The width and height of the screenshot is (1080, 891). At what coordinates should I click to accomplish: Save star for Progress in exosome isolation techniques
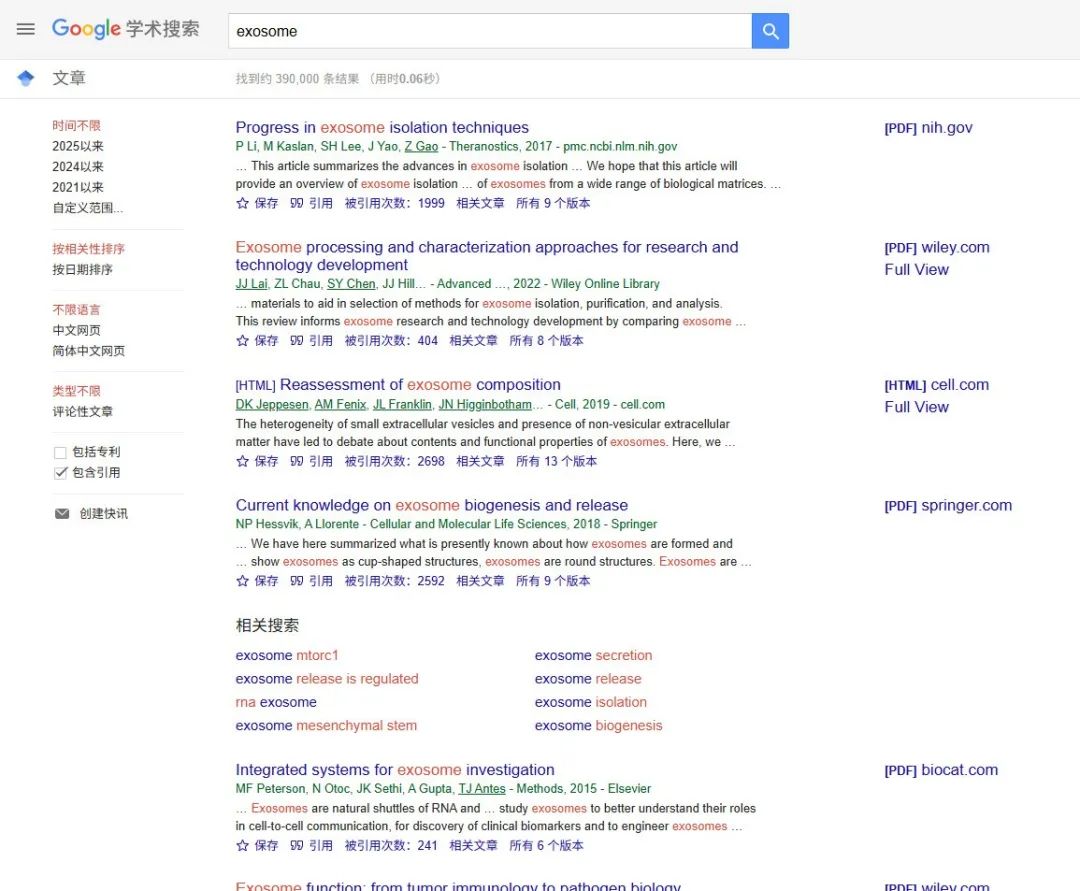pyautogui.click(x=242, y=203)
